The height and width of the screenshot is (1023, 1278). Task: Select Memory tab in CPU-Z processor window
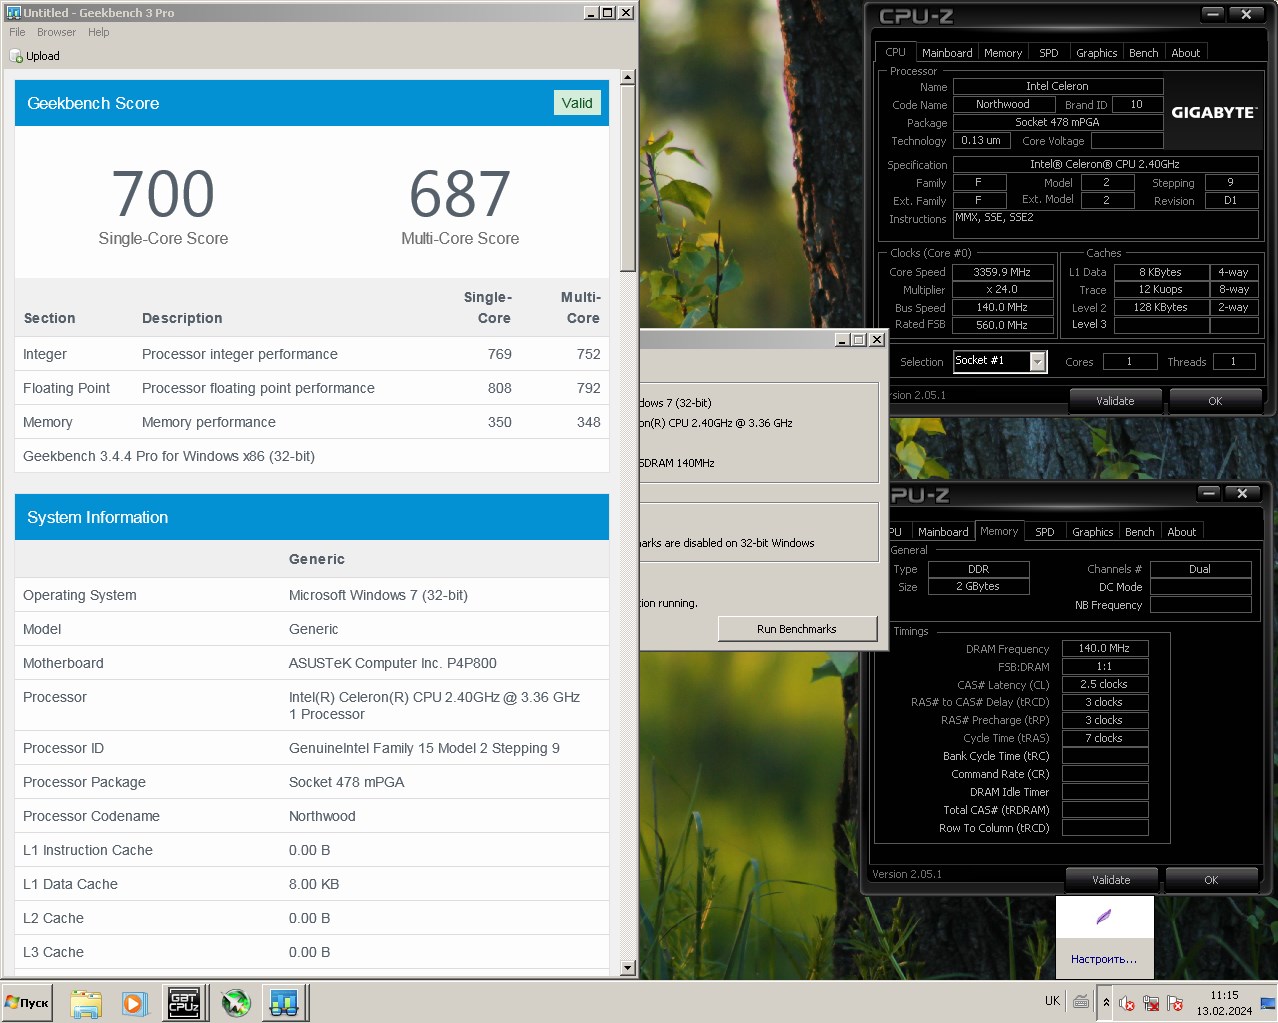click(1003, 53)
